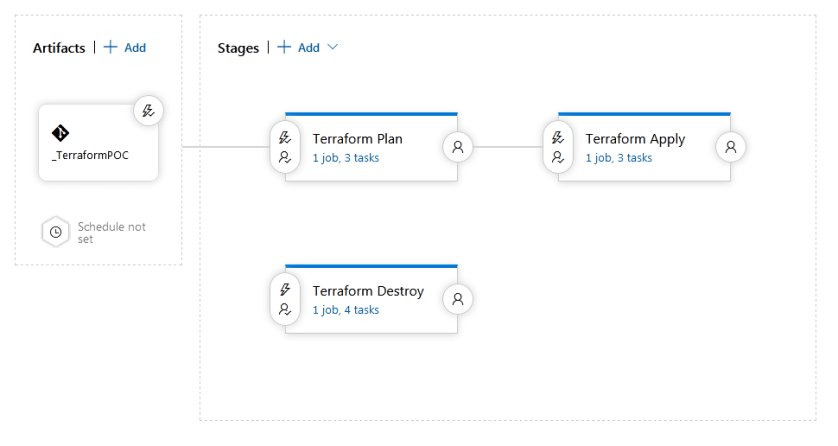The image size is (838, 446).
Task: Open Terraform Apply pre-deployment conditions
Action: tap(556, 147)
